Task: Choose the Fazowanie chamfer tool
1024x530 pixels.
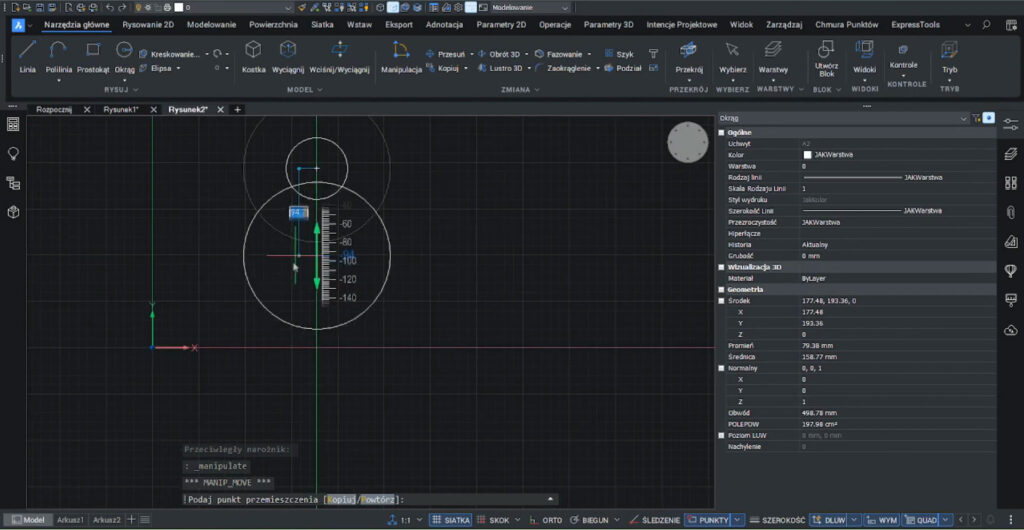Action: [558, 54]
